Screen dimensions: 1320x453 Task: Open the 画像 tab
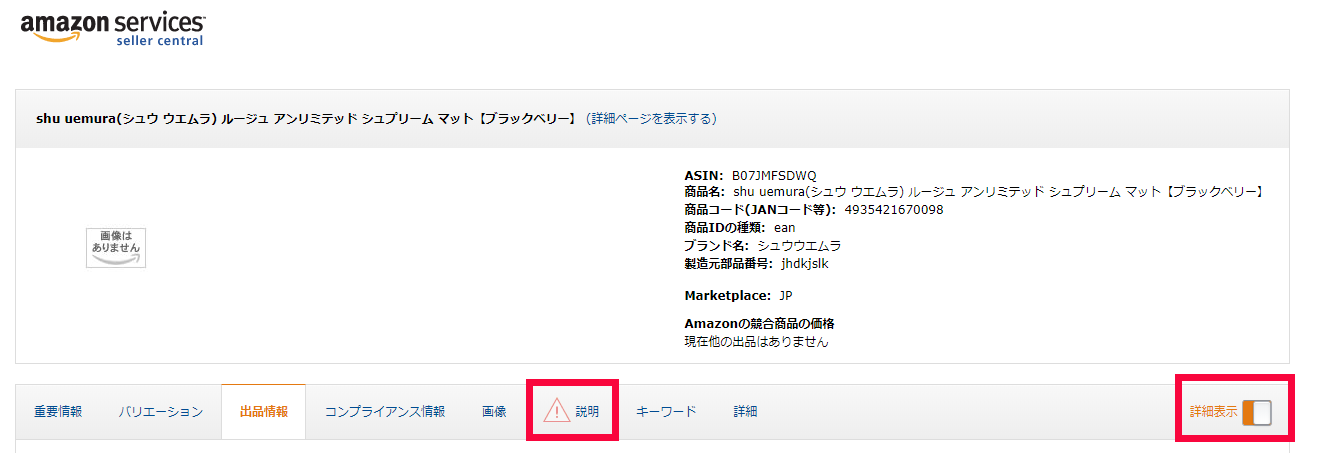(494, 412)
